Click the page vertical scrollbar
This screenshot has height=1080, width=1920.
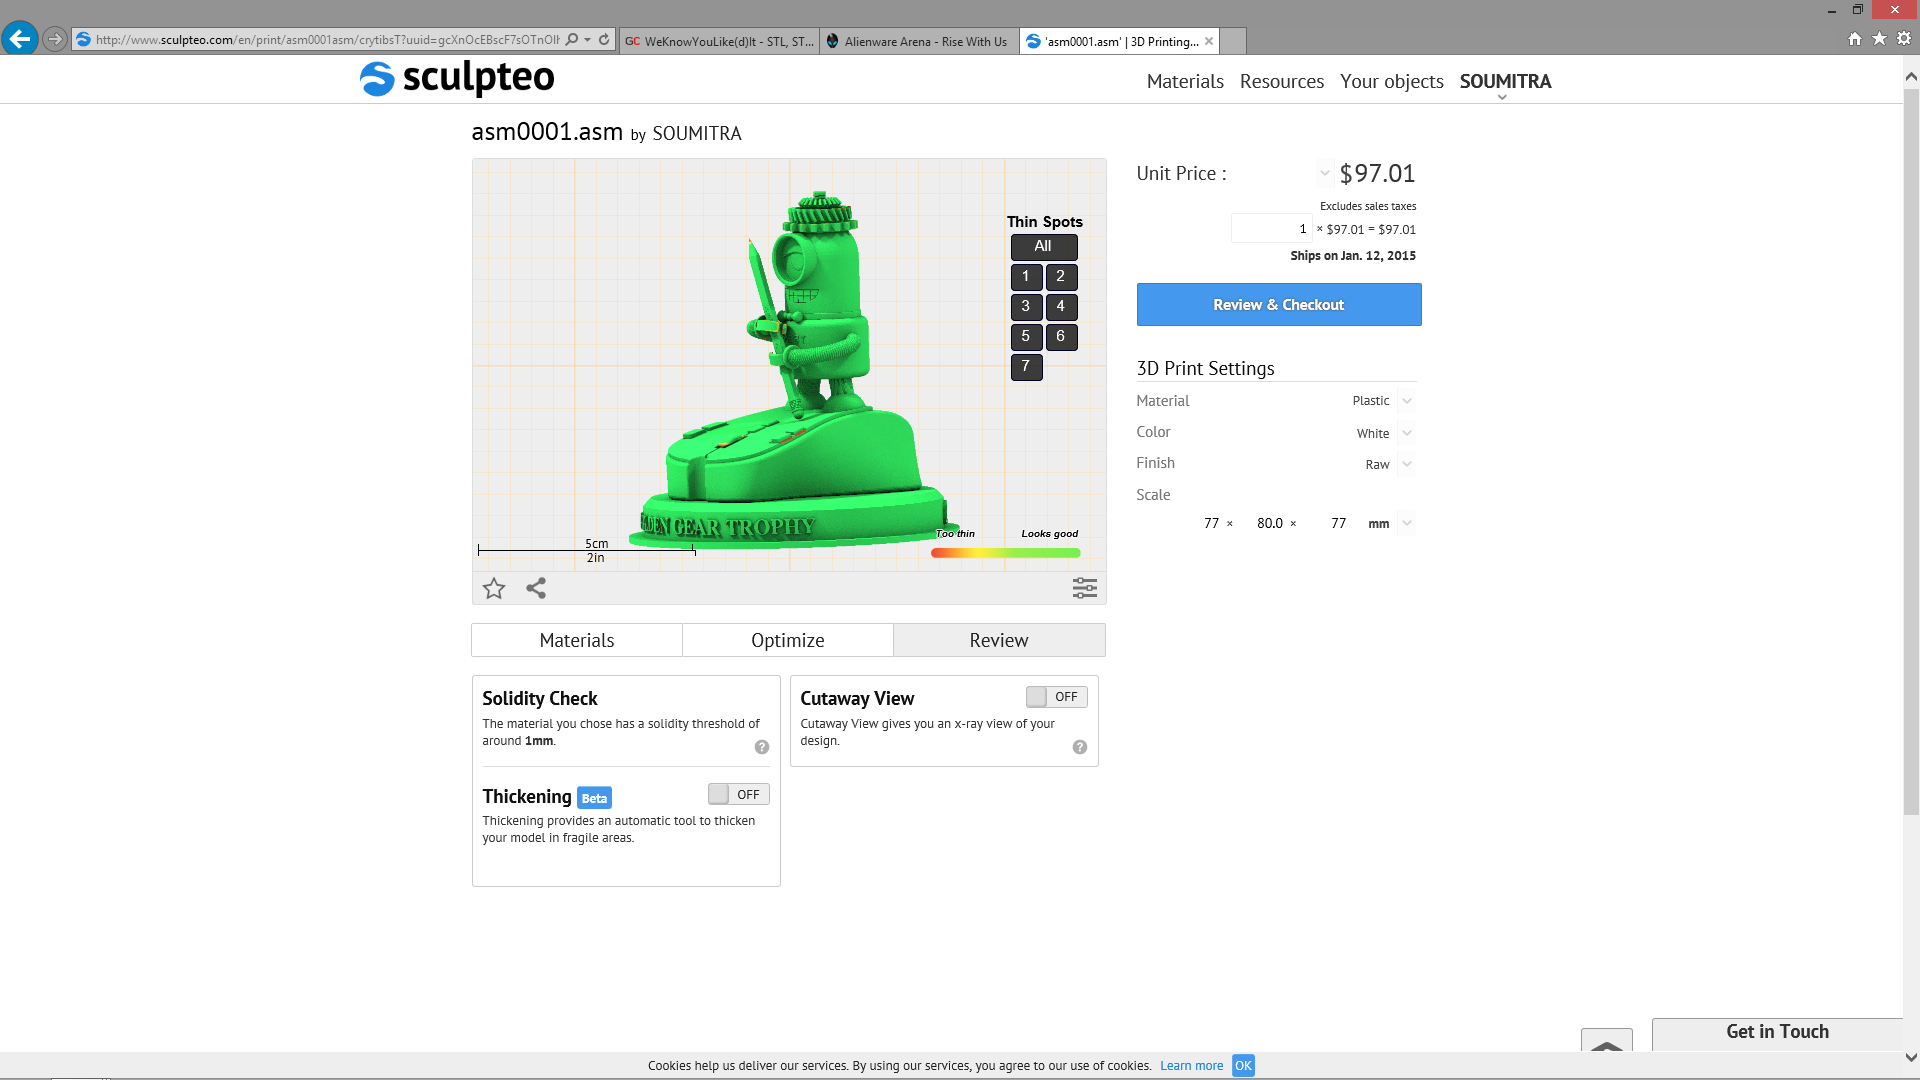click(x=1911, y=450)
